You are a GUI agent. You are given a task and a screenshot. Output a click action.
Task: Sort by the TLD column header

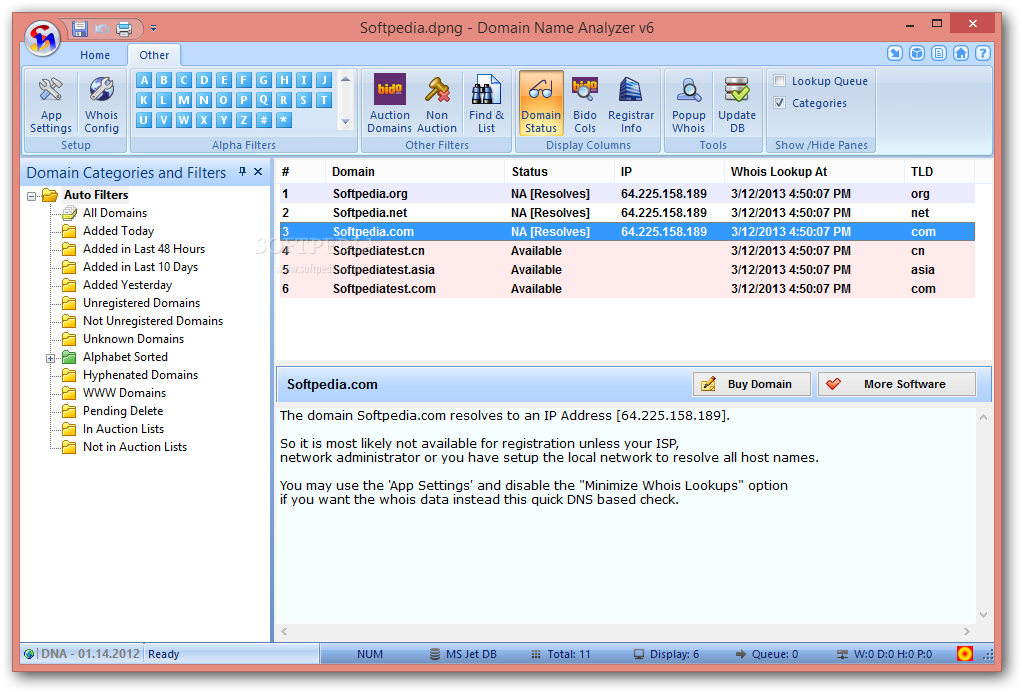pos(939,172)
